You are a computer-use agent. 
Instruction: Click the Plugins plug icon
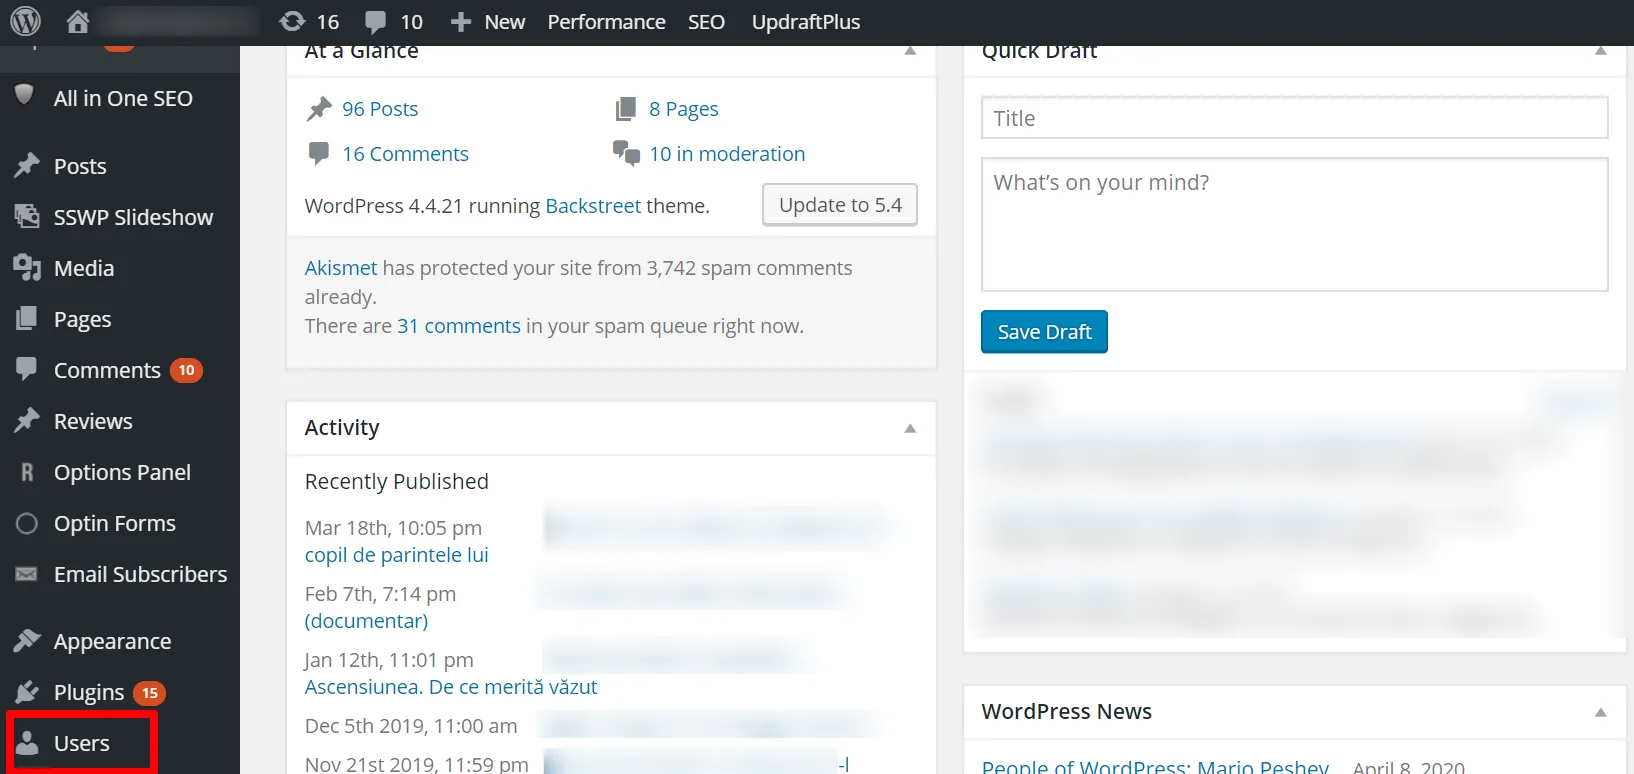pyautogui.click(x=27, y=691)
